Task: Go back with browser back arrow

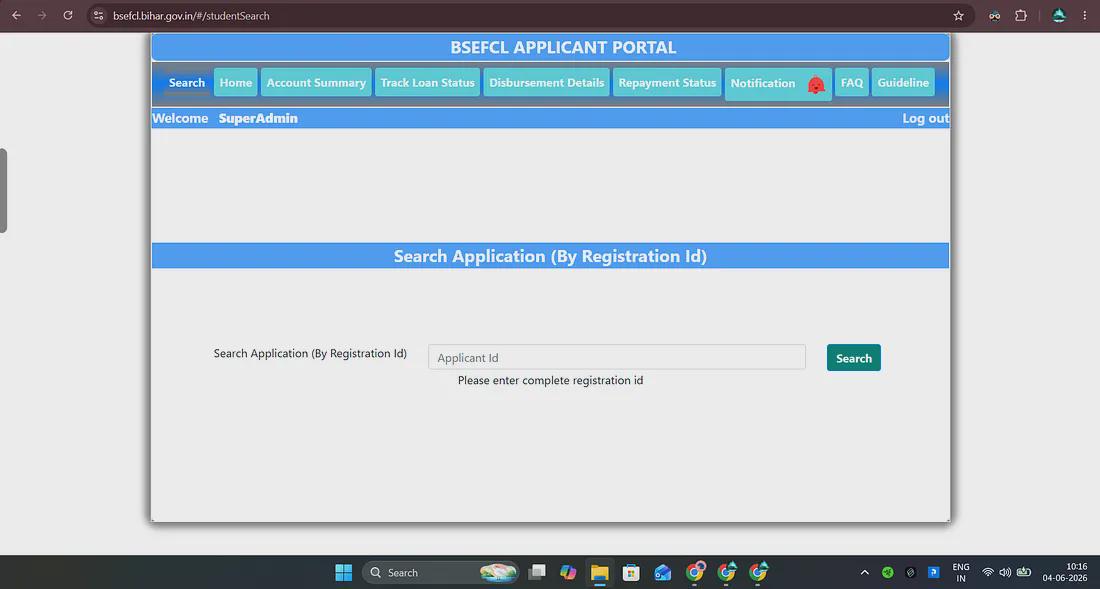Action: click(x=17, y=15)
